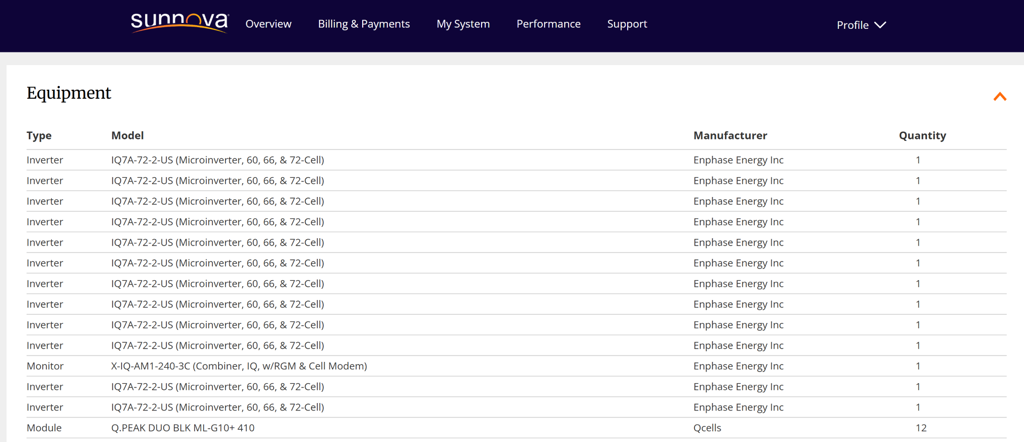This screenshot has width=1024, height=442.
Task: Select the quantity value 12
Action: click(x=920, y=428)
